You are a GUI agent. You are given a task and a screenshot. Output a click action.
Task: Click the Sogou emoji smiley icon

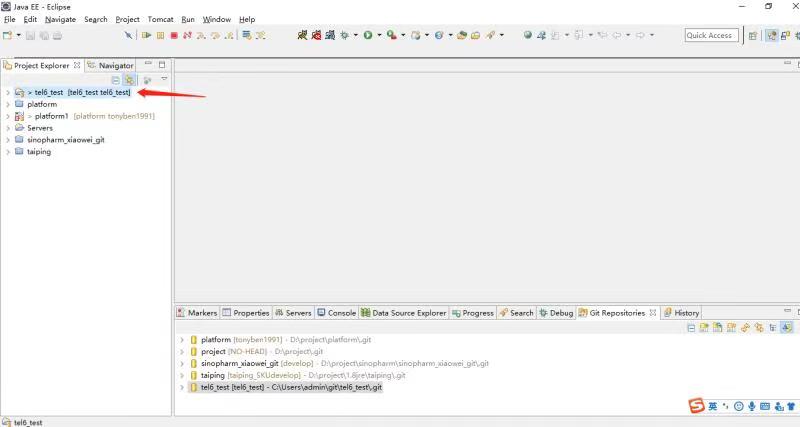point(738,406)
